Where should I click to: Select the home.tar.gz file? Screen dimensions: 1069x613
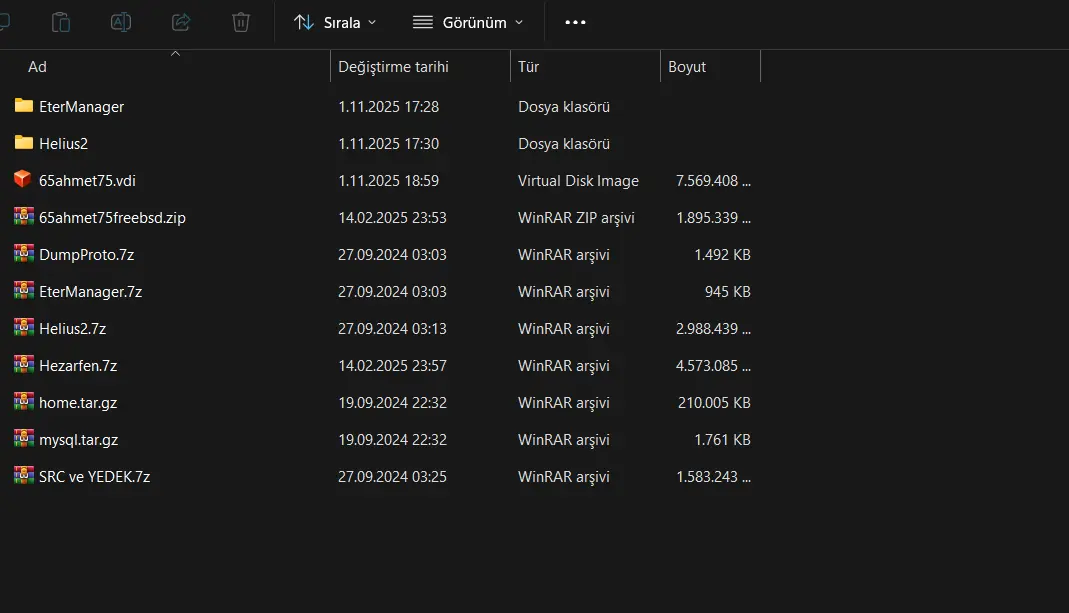78,402
